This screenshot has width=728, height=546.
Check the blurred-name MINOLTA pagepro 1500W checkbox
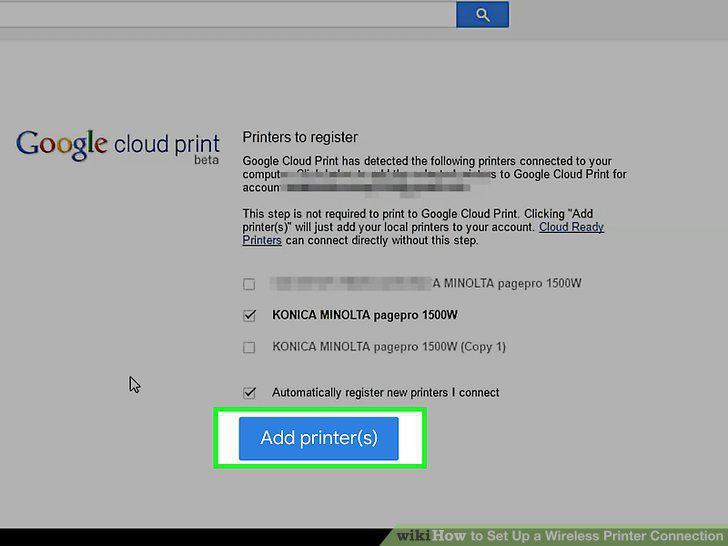(x=249, y=284)
